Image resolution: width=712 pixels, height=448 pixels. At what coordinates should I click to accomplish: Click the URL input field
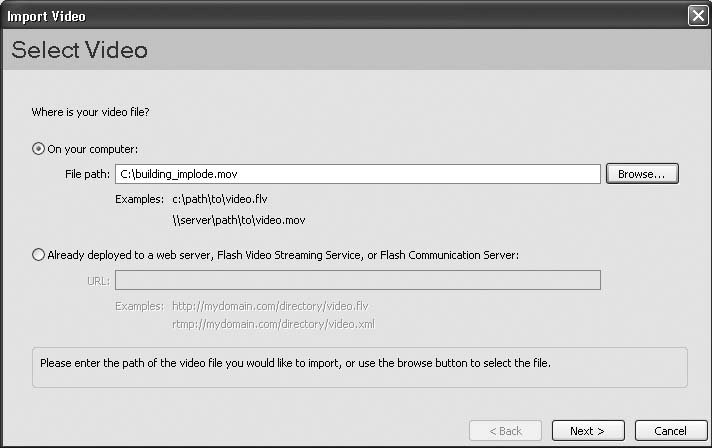coord(357,280)
